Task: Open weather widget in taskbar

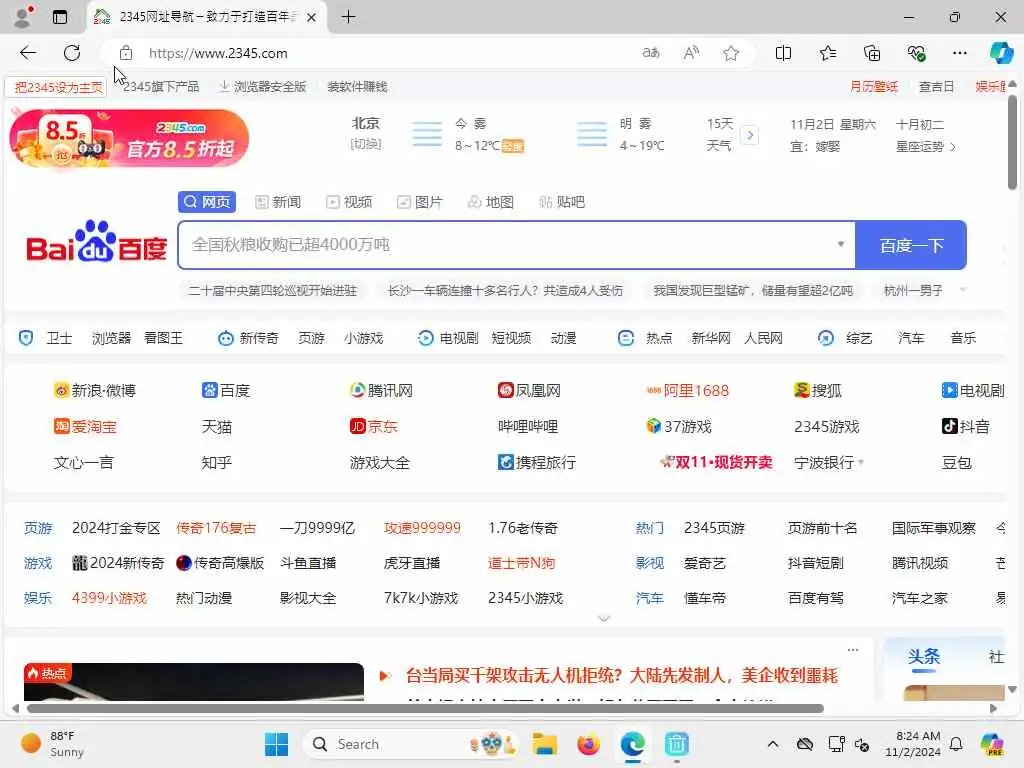Action: [x=54, y=744]
